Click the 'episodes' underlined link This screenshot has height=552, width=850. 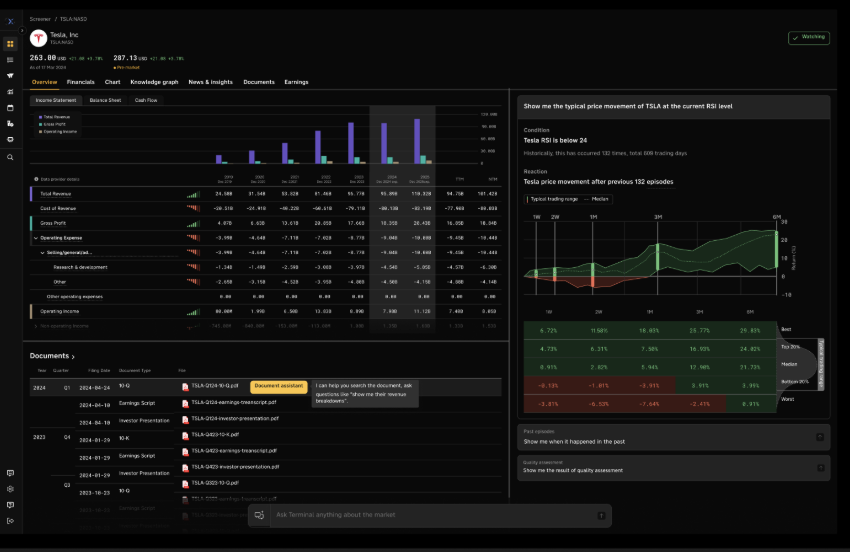[658, 182]
